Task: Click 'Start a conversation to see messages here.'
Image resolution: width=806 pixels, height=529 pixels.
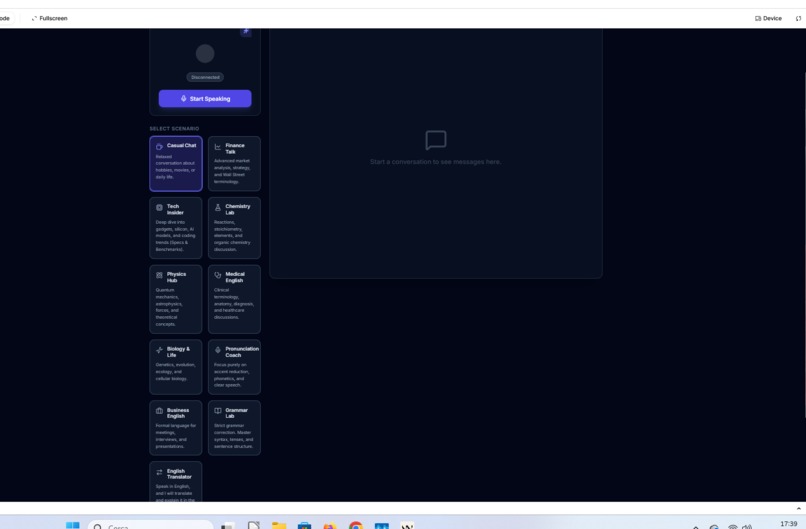Action: [x=435, y=161]
